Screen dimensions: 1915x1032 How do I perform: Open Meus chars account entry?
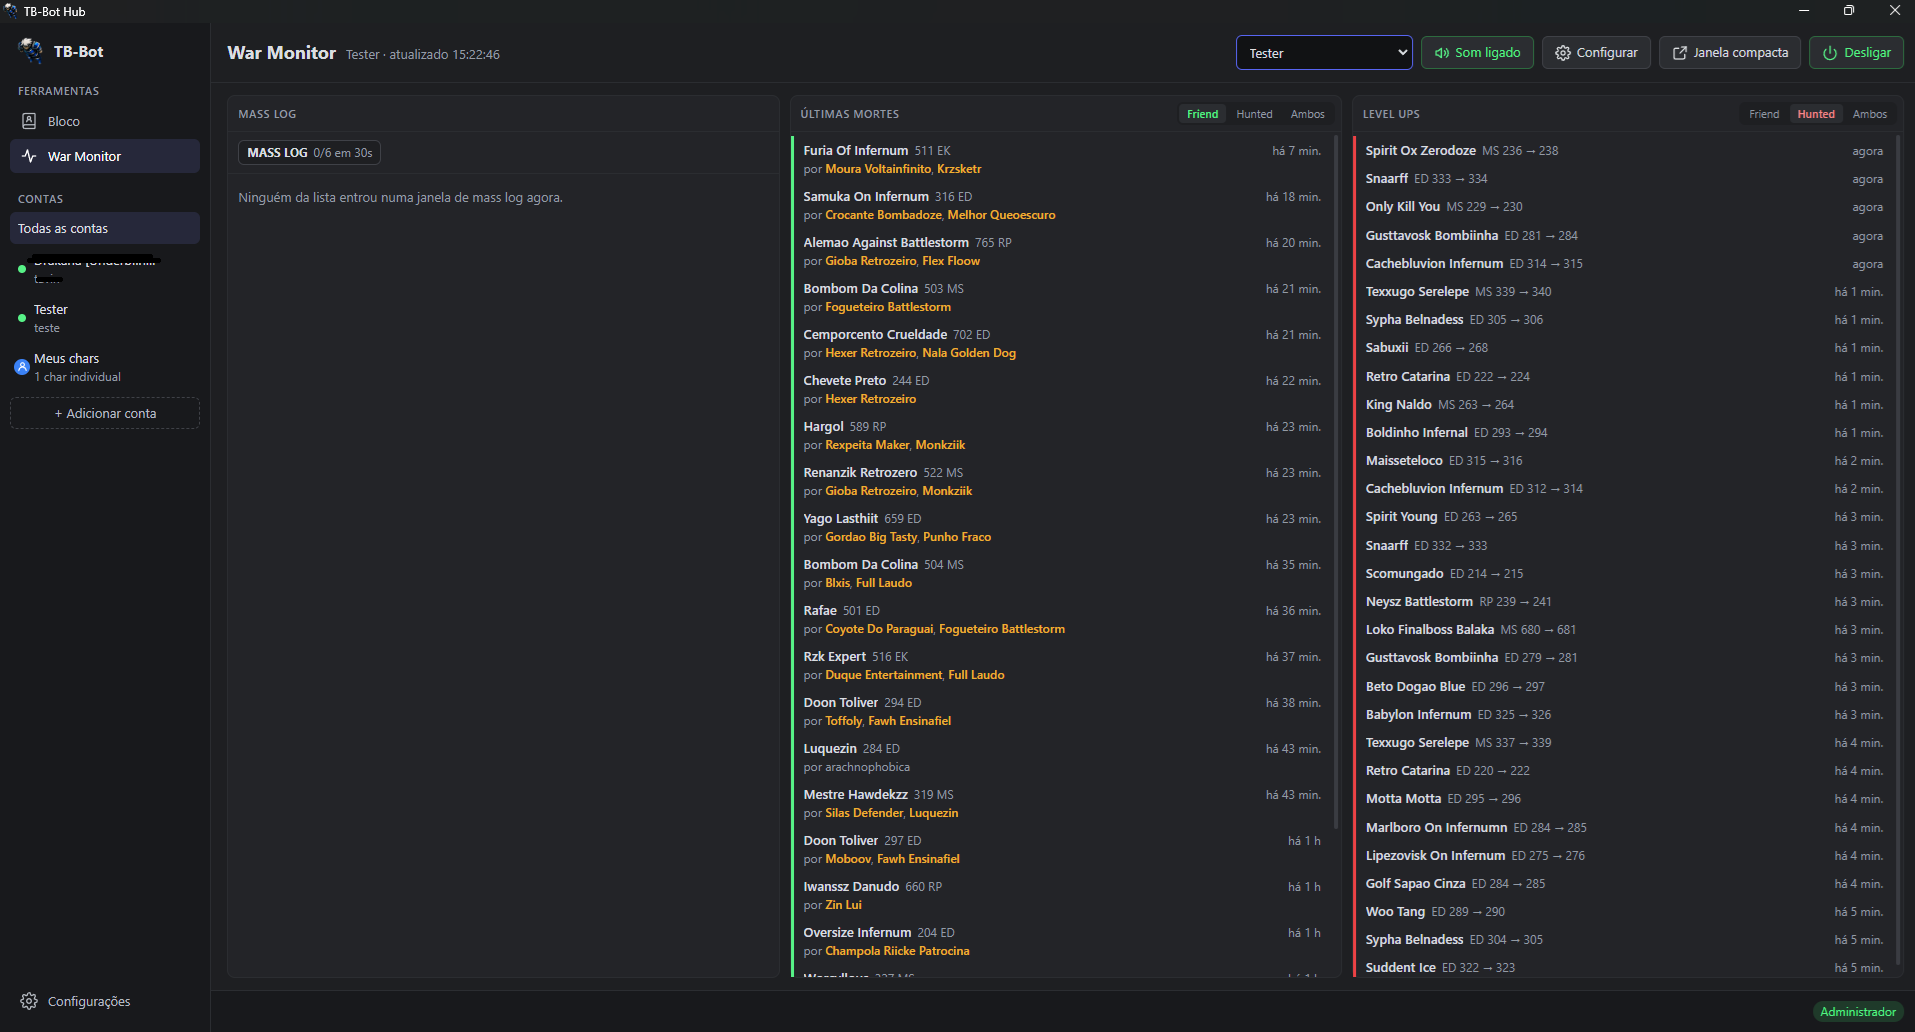point(105,367)
